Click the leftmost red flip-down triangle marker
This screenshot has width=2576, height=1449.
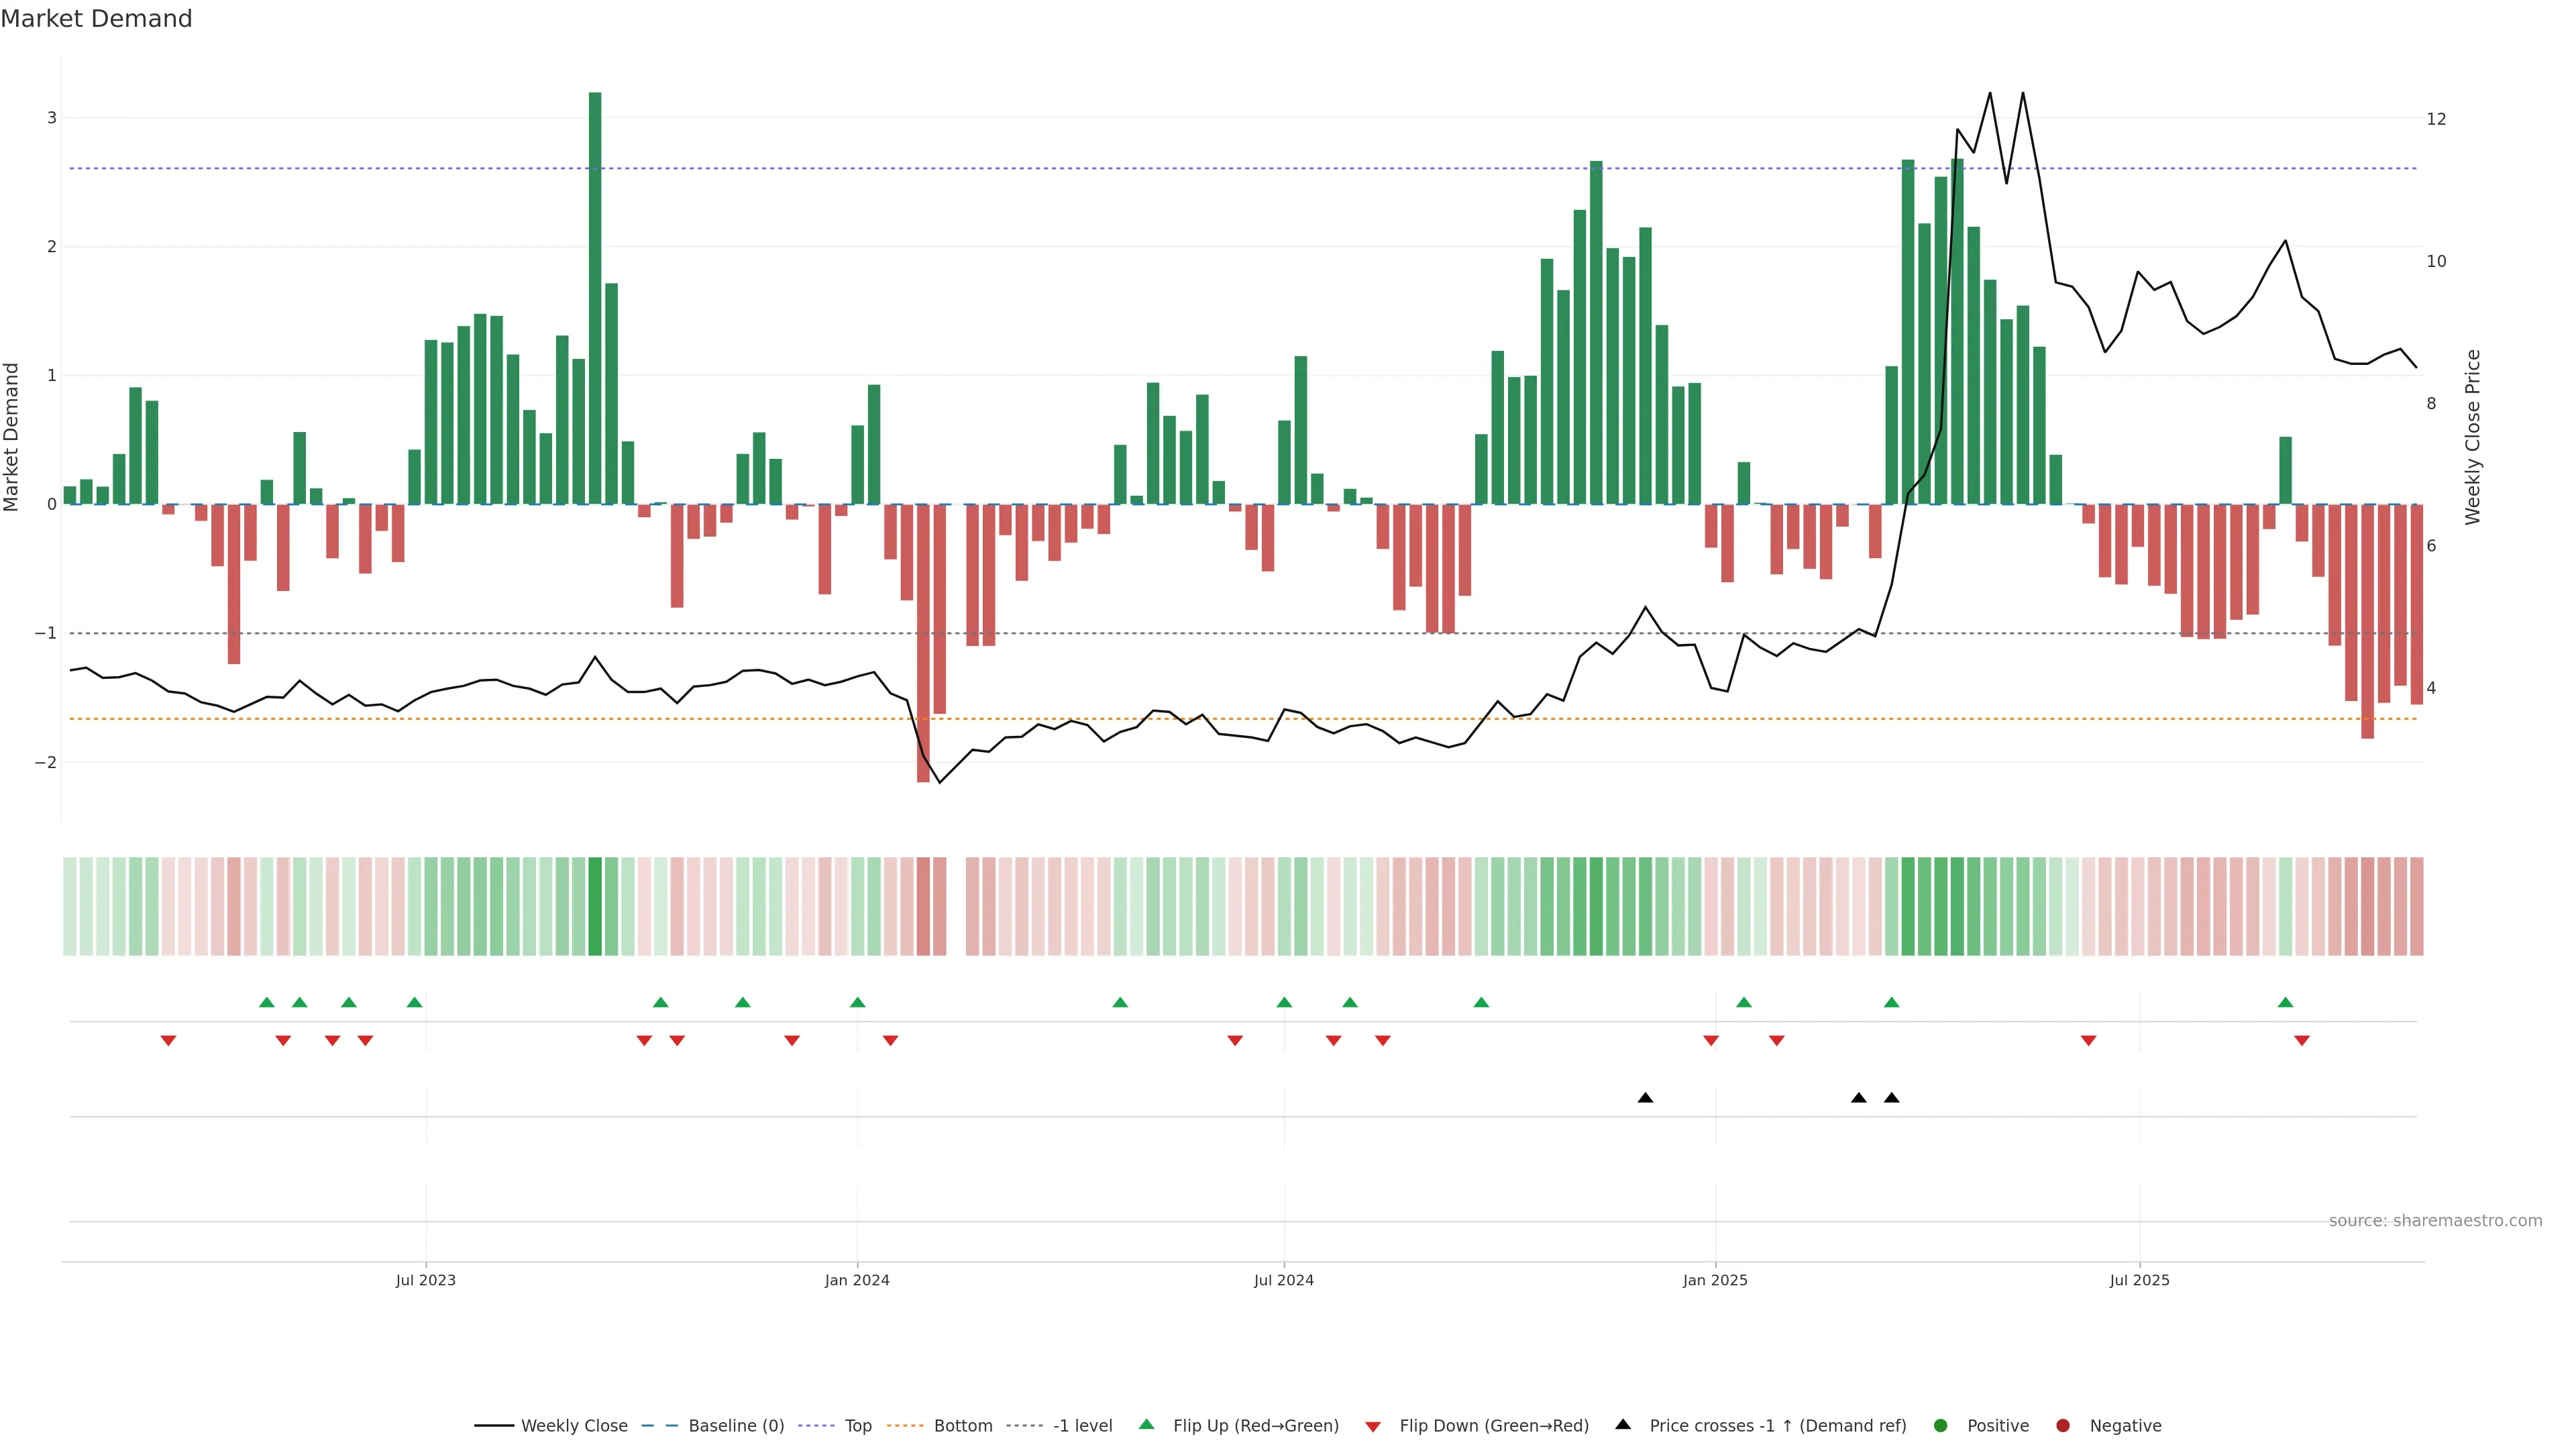(x=168, y=1041)
